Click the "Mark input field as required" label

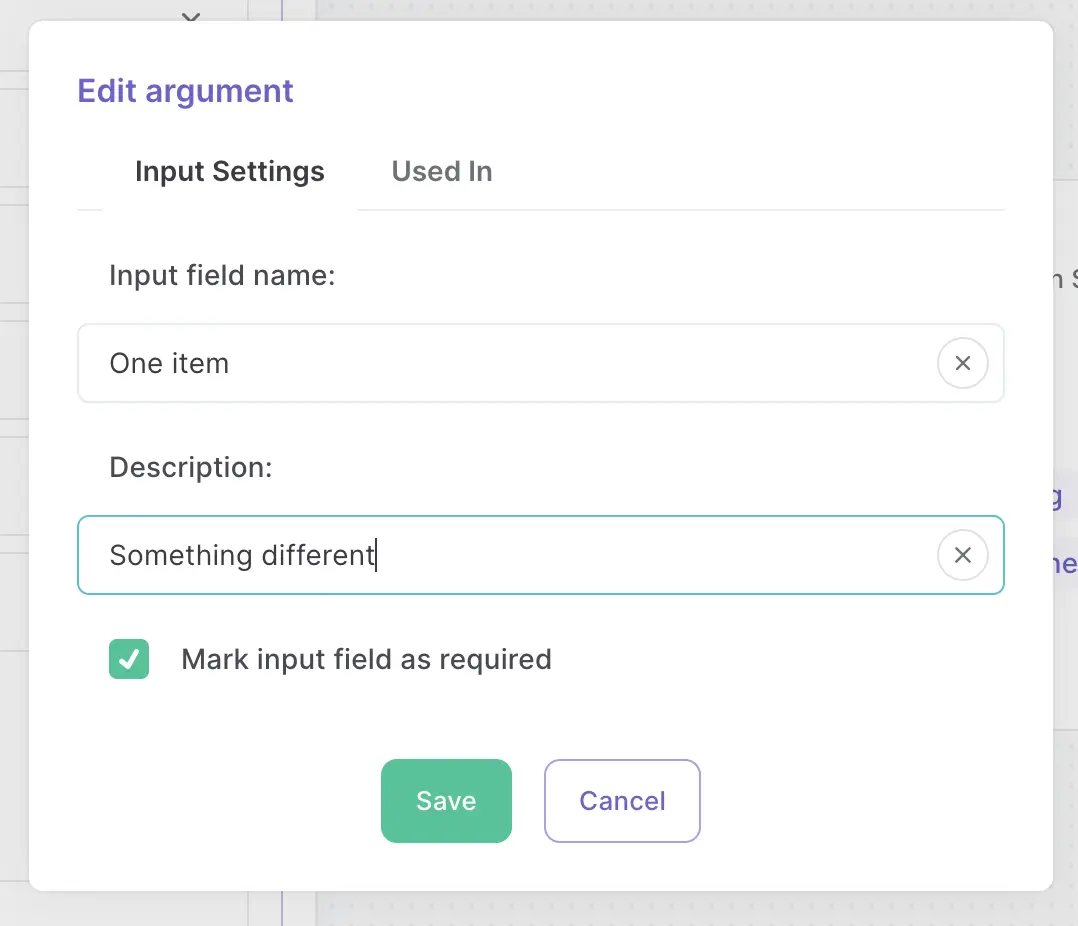366,660
